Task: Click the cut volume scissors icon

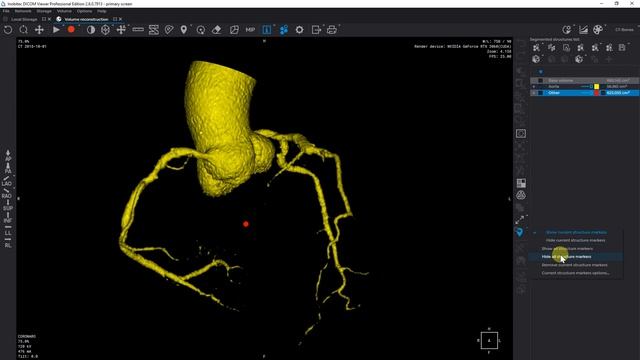Action: click(234, 30)
